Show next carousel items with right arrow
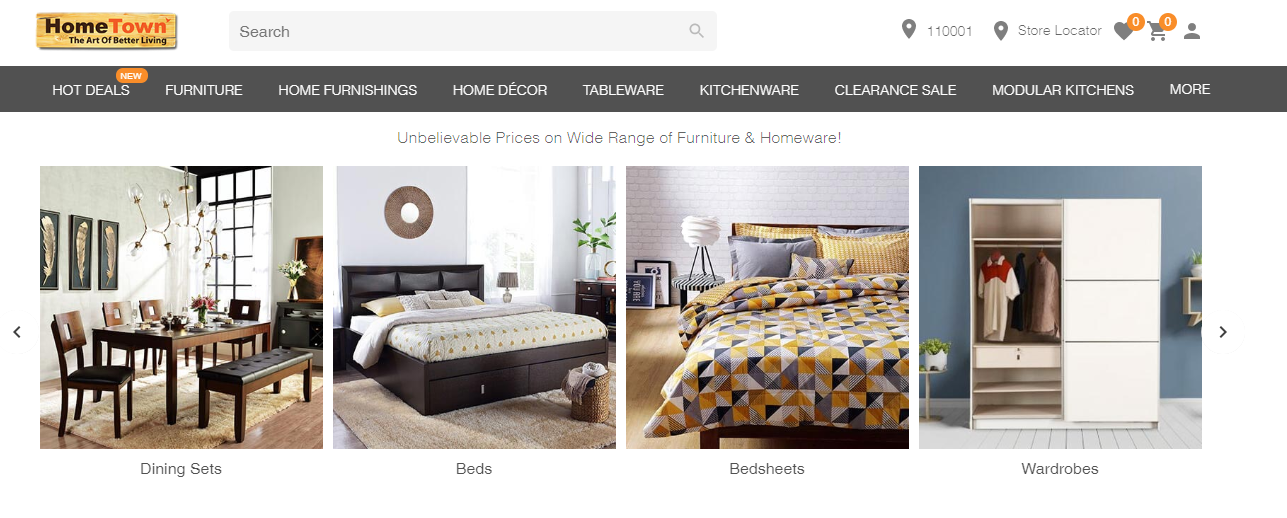This screenshot has width=1287, height=518. click(x=1222, y=332)
